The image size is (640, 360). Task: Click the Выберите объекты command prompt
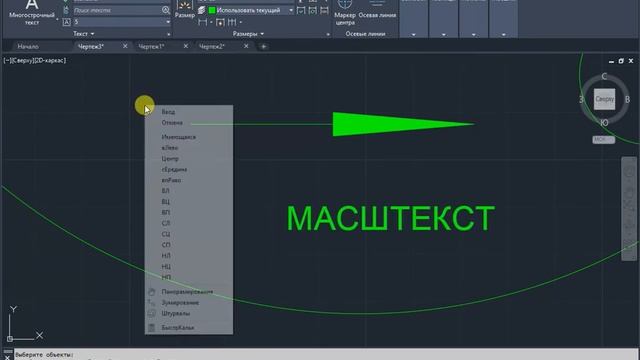(44, 355)
